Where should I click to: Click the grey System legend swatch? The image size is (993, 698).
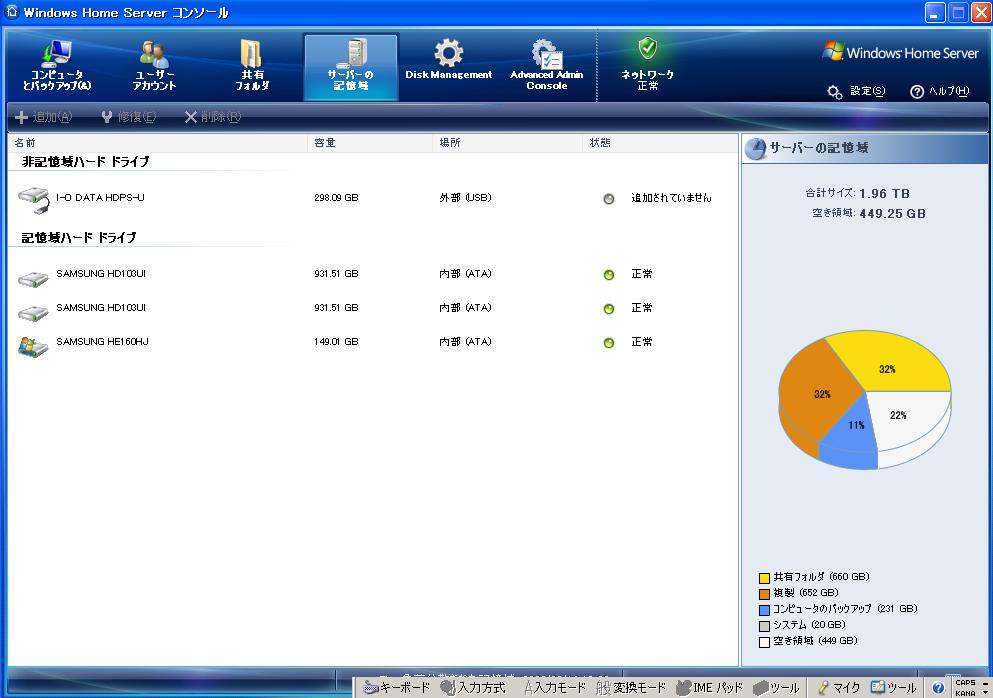764,626
